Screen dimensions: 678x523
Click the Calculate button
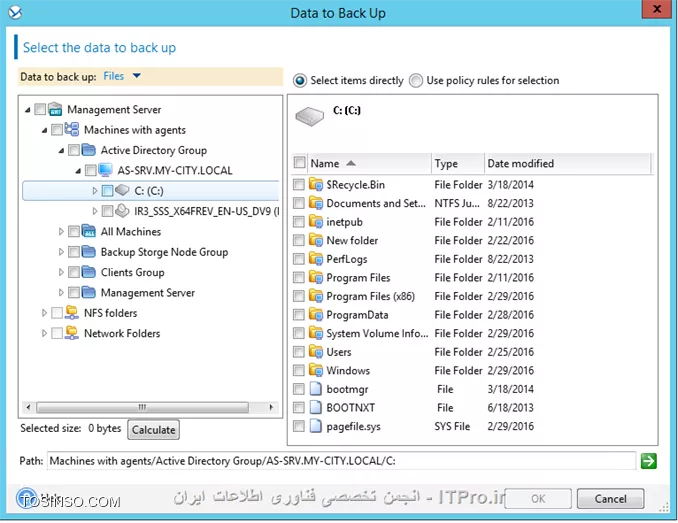point(154,430)
